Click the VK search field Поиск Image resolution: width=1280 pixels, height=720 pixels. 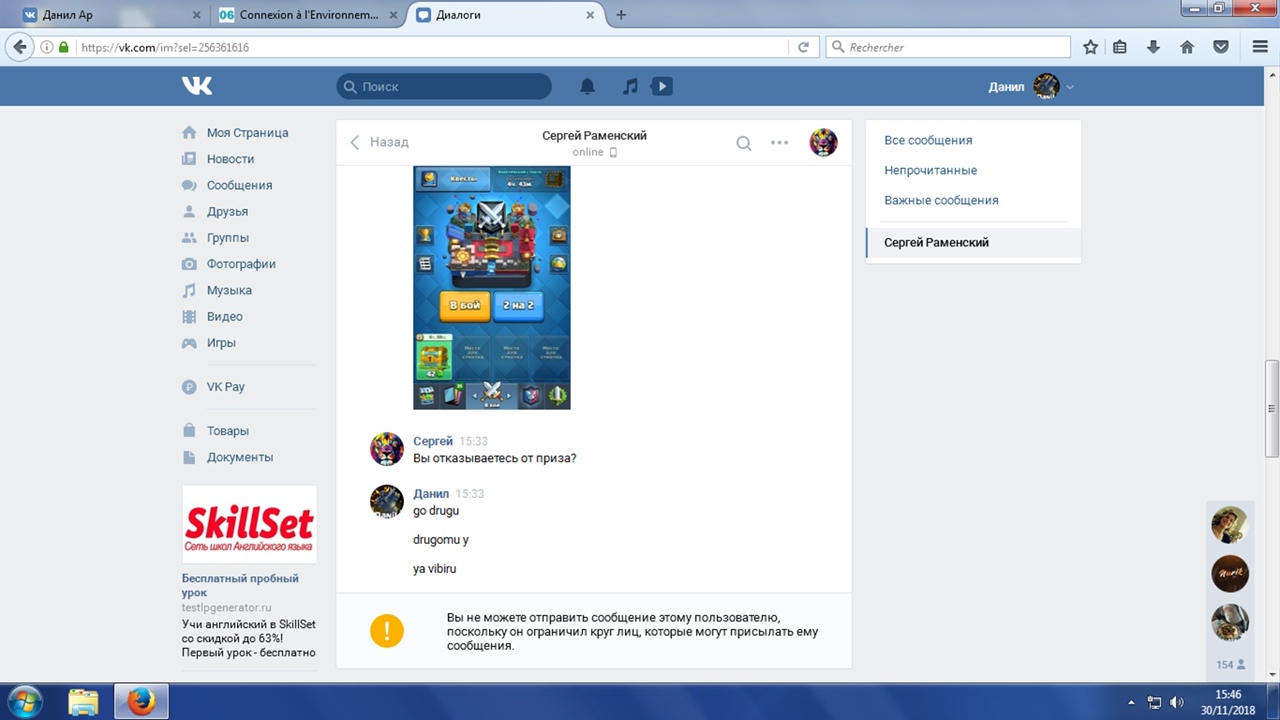pos(444,87)
